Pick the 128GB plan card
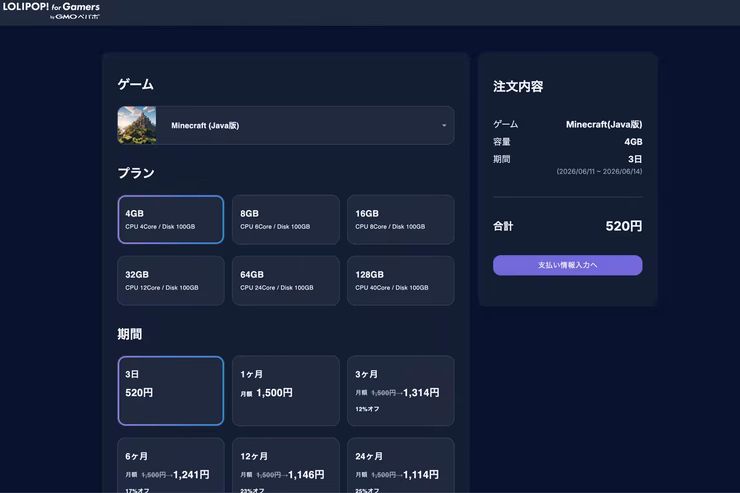 (401, 281)
